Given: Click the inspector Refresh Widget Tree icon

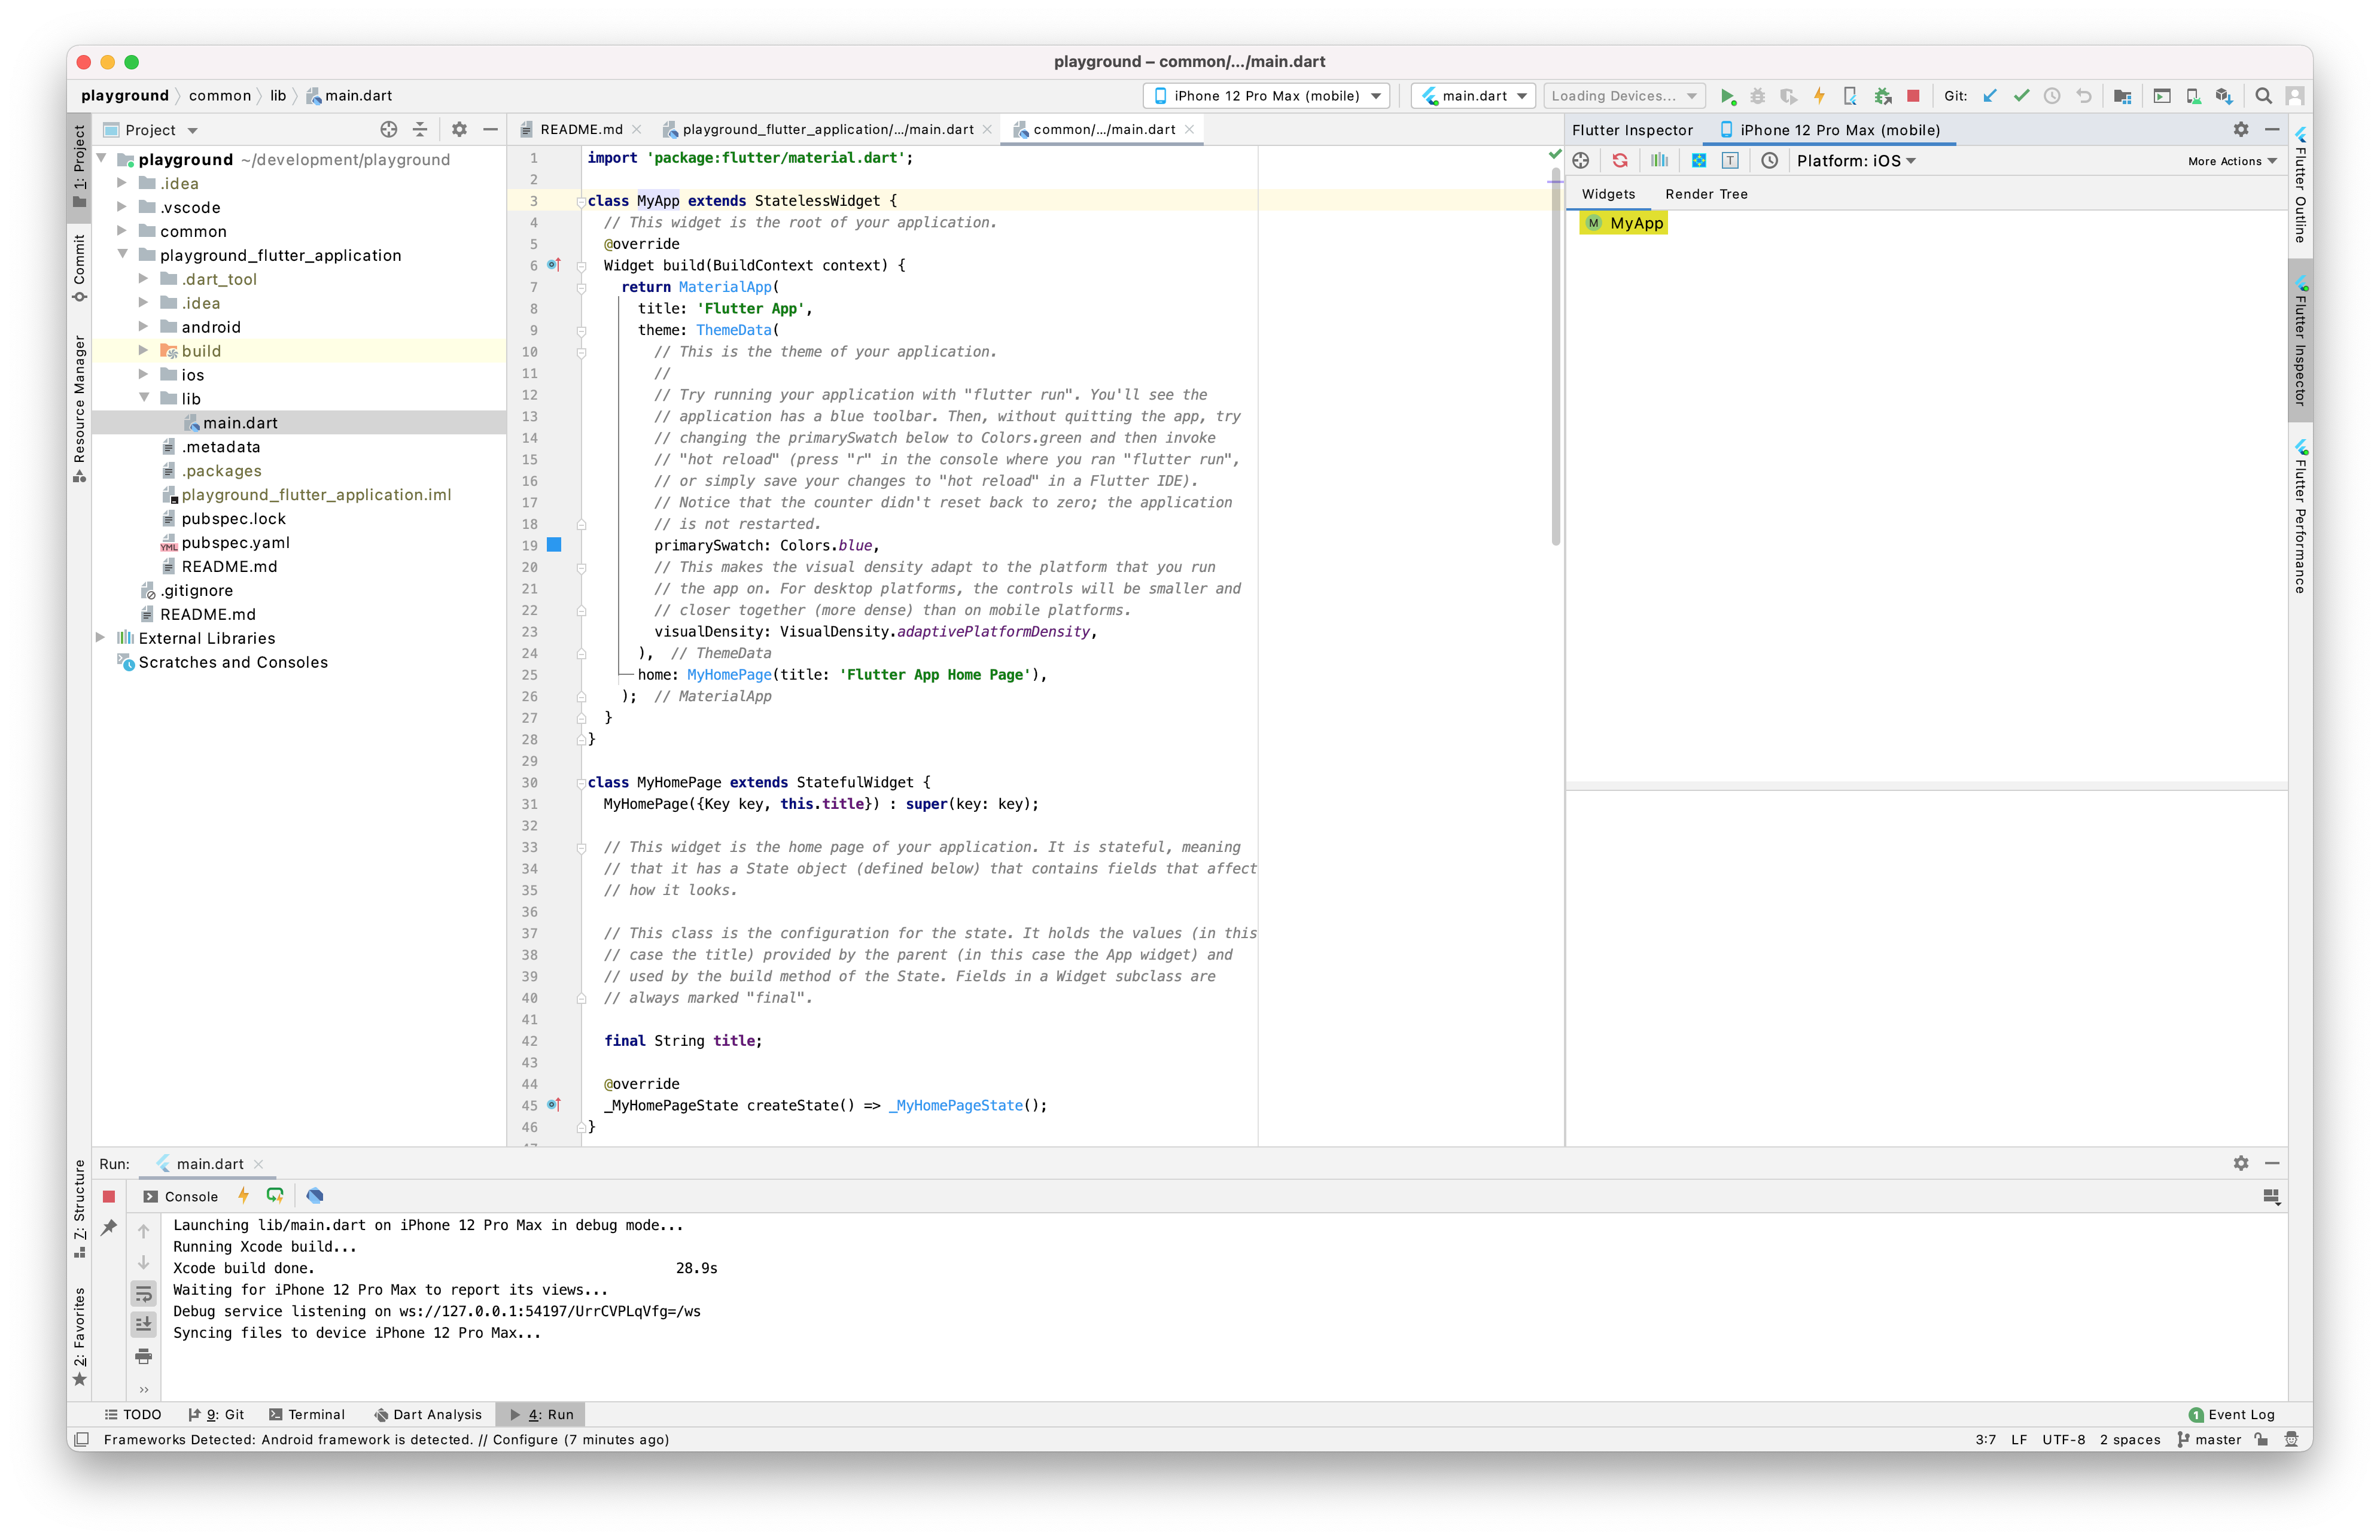Looking at the screenshot, I should coord(1620,161).
